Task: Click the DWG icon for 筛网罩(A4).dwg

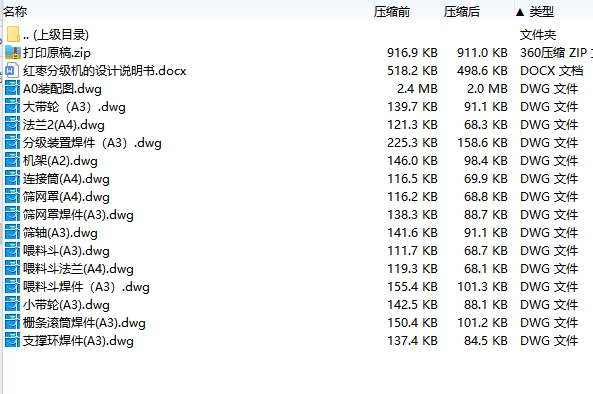Action: [x=12, y=197]
